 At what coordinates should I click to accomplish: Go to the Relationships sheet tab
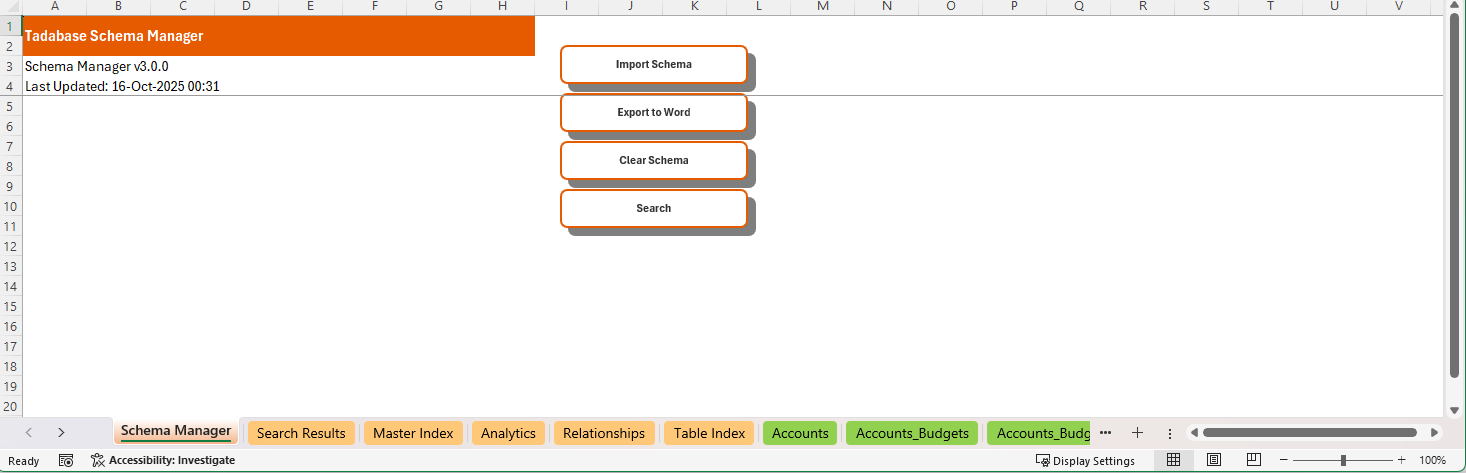pos(603,433)
